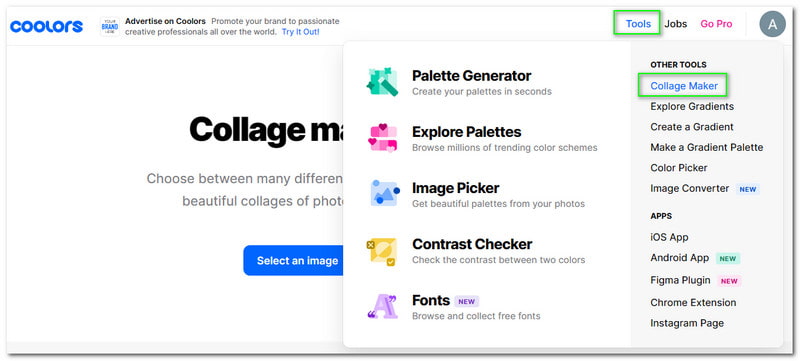Image resolution: width=800 pixels, height=361 pixels.
Task: Click the Contrast Checker yellow icon
Action: click(x=381, y=250)
